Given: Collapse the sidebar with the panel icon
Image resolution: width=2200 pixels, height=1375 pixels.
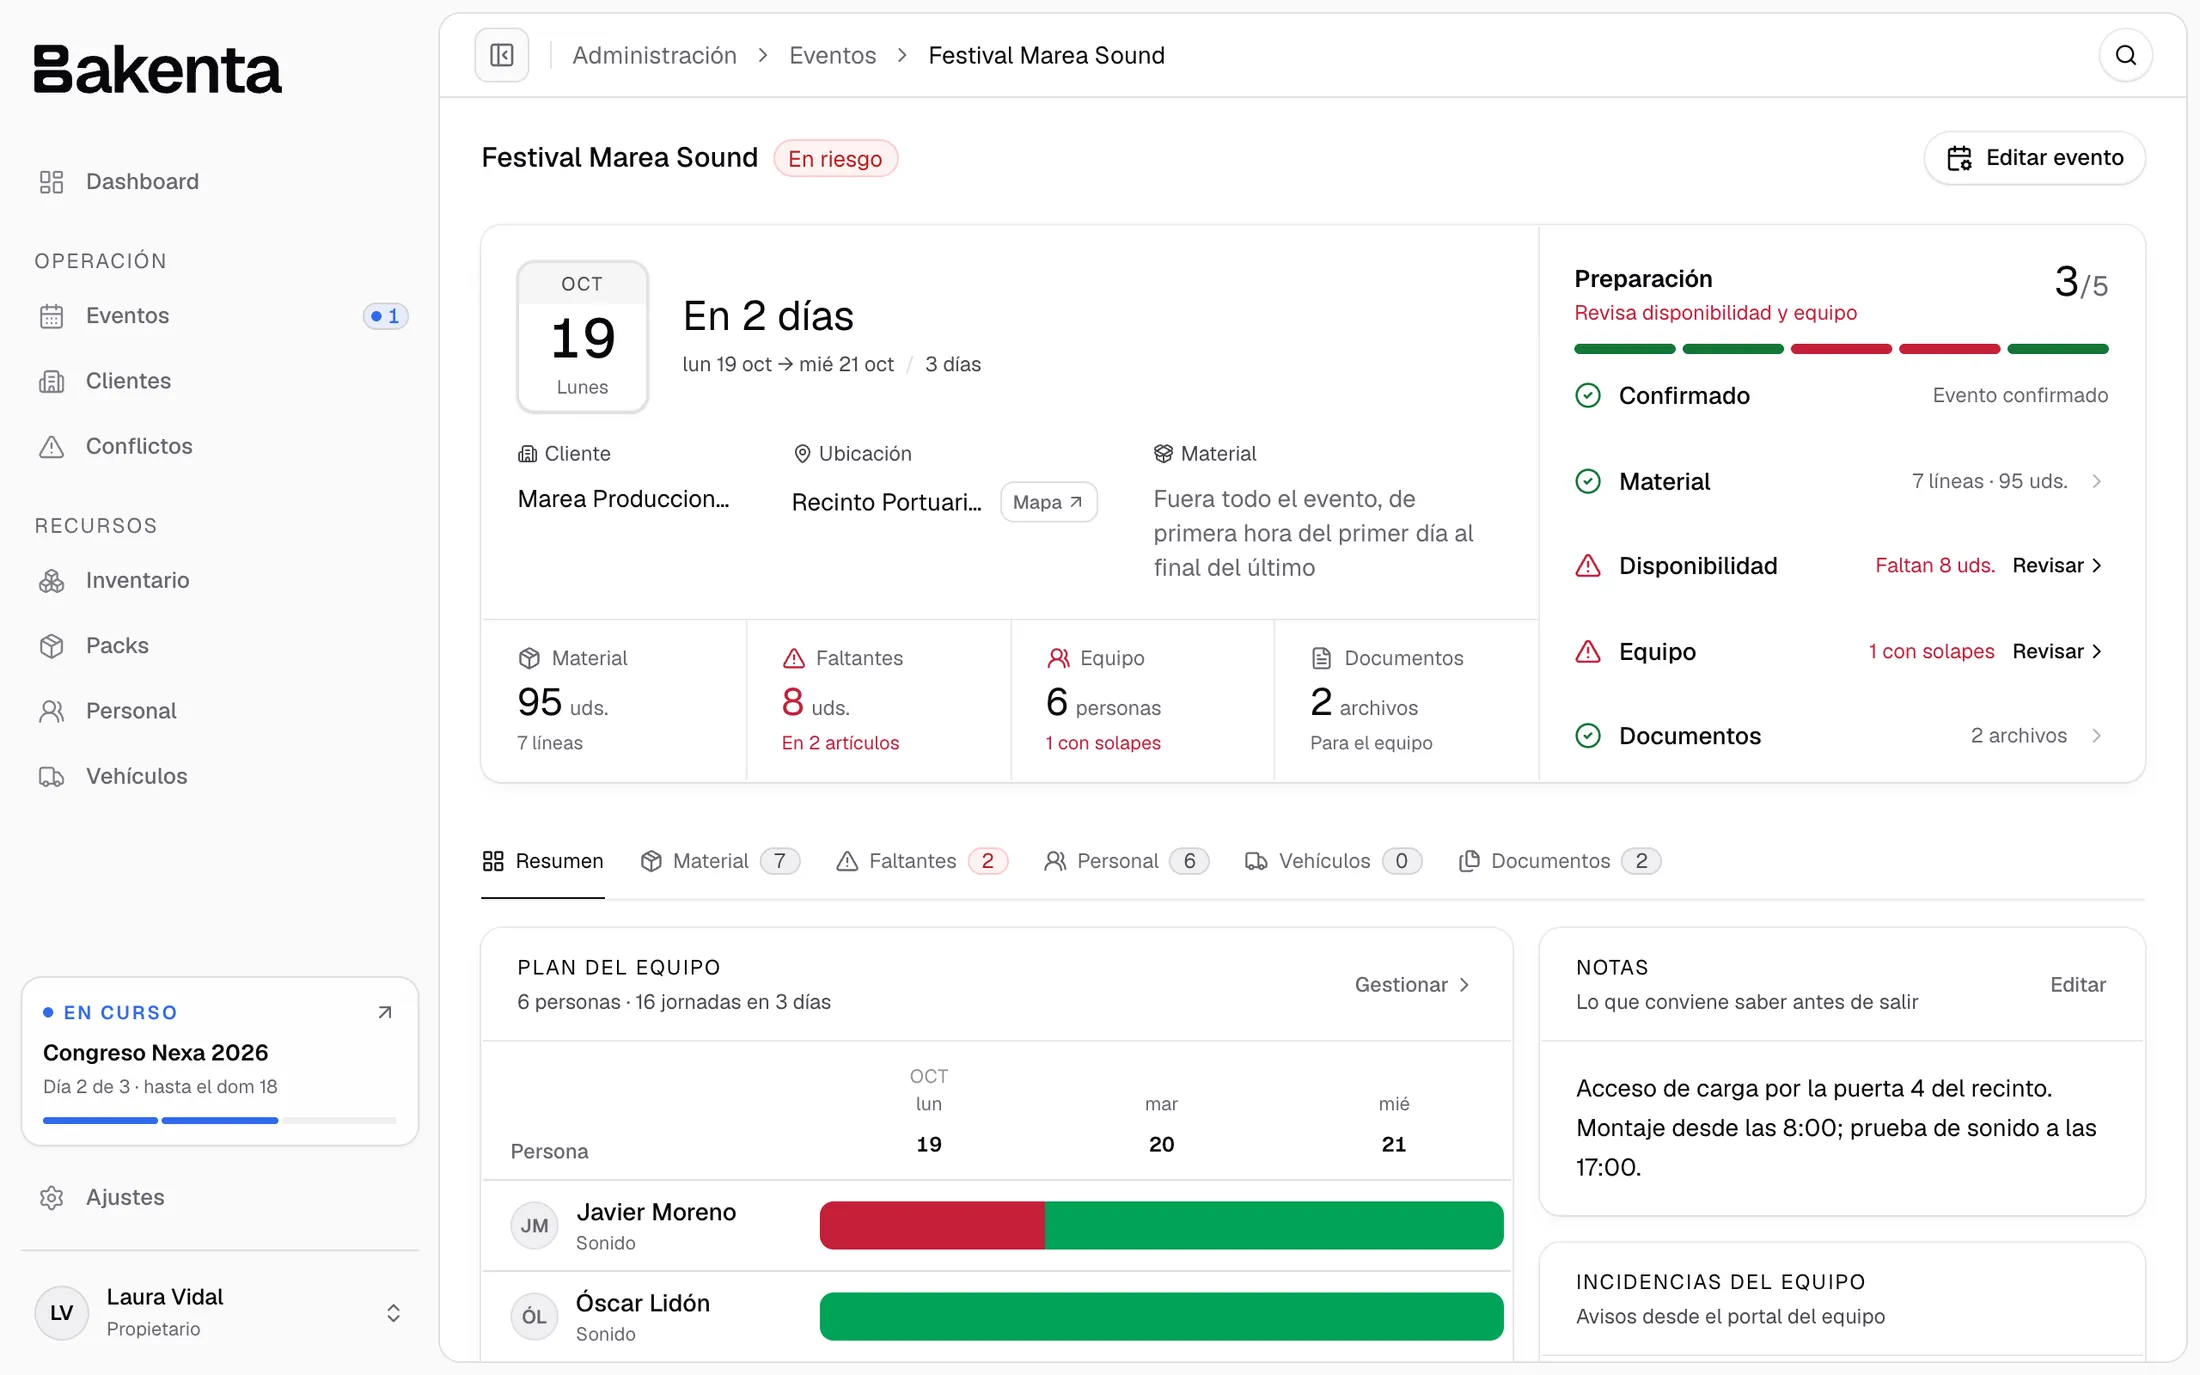Looking at the screenshot, I should click(x=502, y=55).
